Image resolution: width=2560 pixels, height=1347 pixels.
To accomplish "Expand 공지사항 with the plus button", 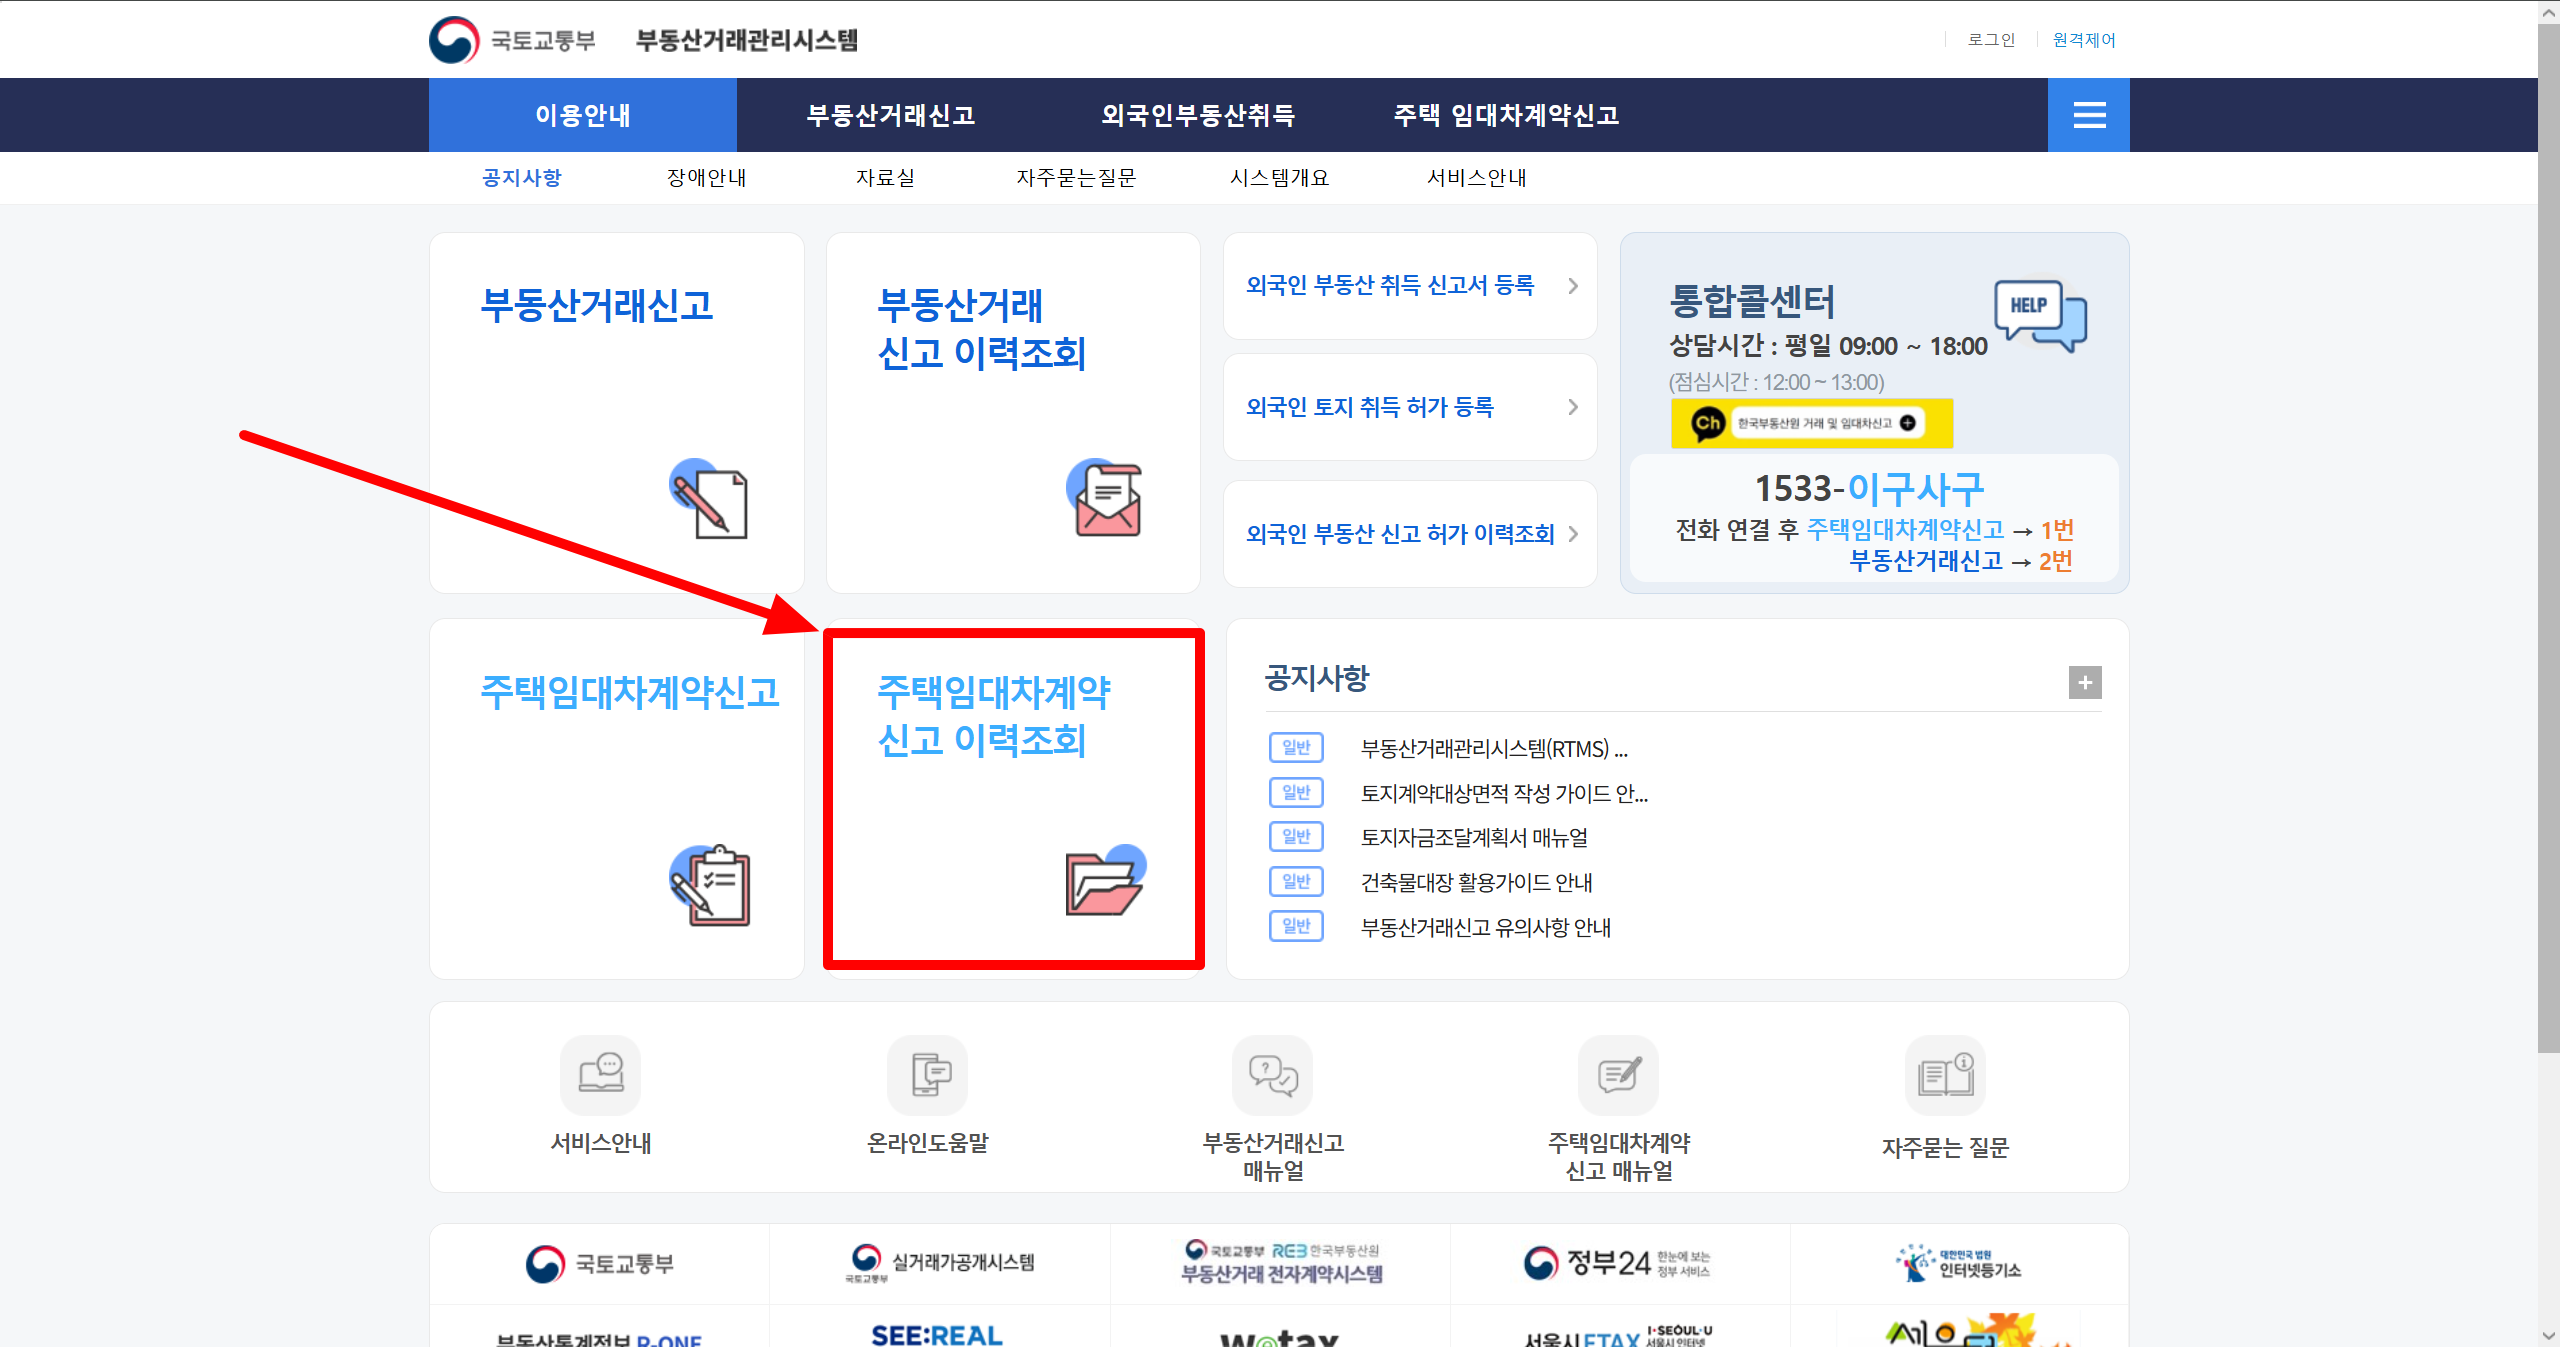I will coord(2085,683).
